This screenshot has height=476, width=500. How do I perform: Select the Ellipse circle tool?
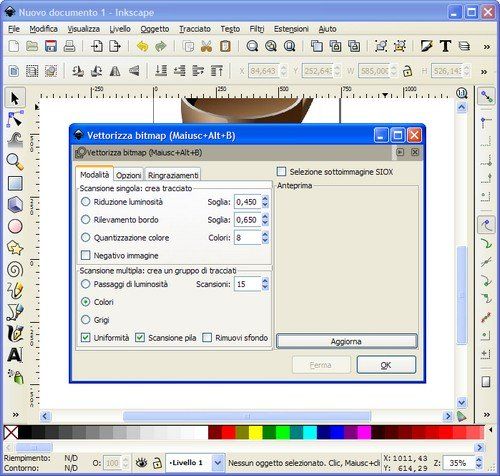pos(15,226)
